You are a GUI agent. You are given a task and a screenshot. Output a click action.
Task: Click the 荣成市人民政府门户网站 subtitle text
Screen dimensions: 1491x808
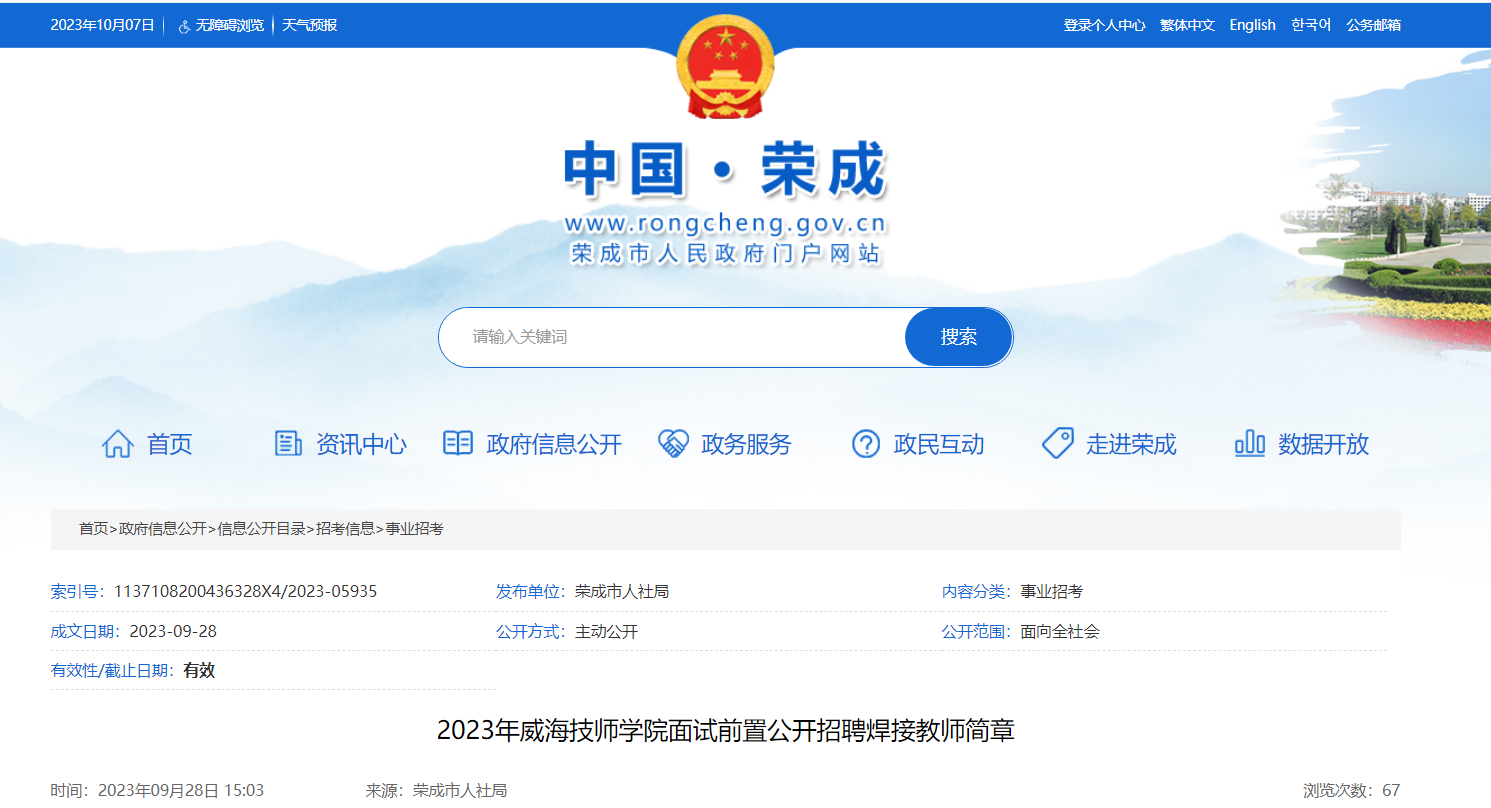click(x=725, y=253)
